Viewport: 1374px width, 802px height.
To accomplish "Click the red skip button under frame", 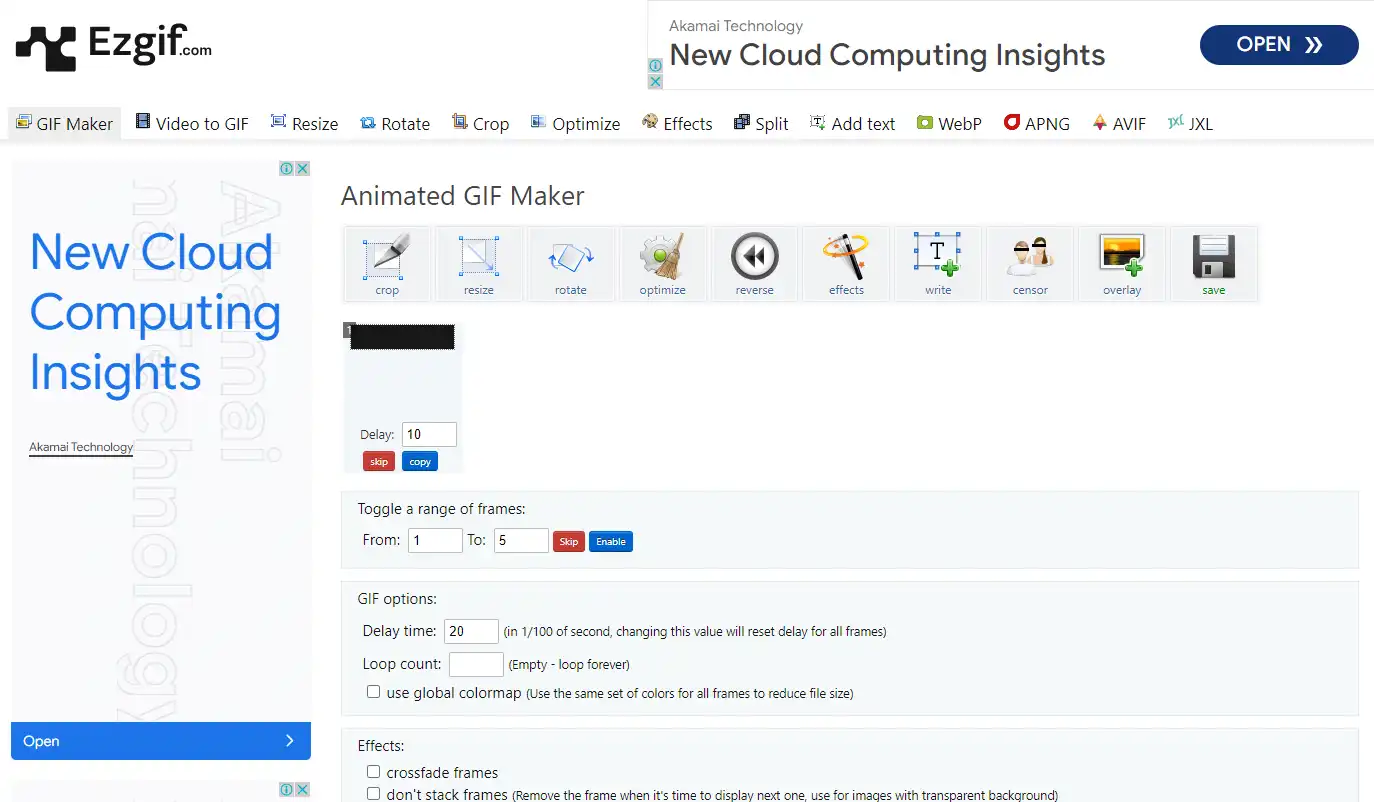I will click(379, 462).
